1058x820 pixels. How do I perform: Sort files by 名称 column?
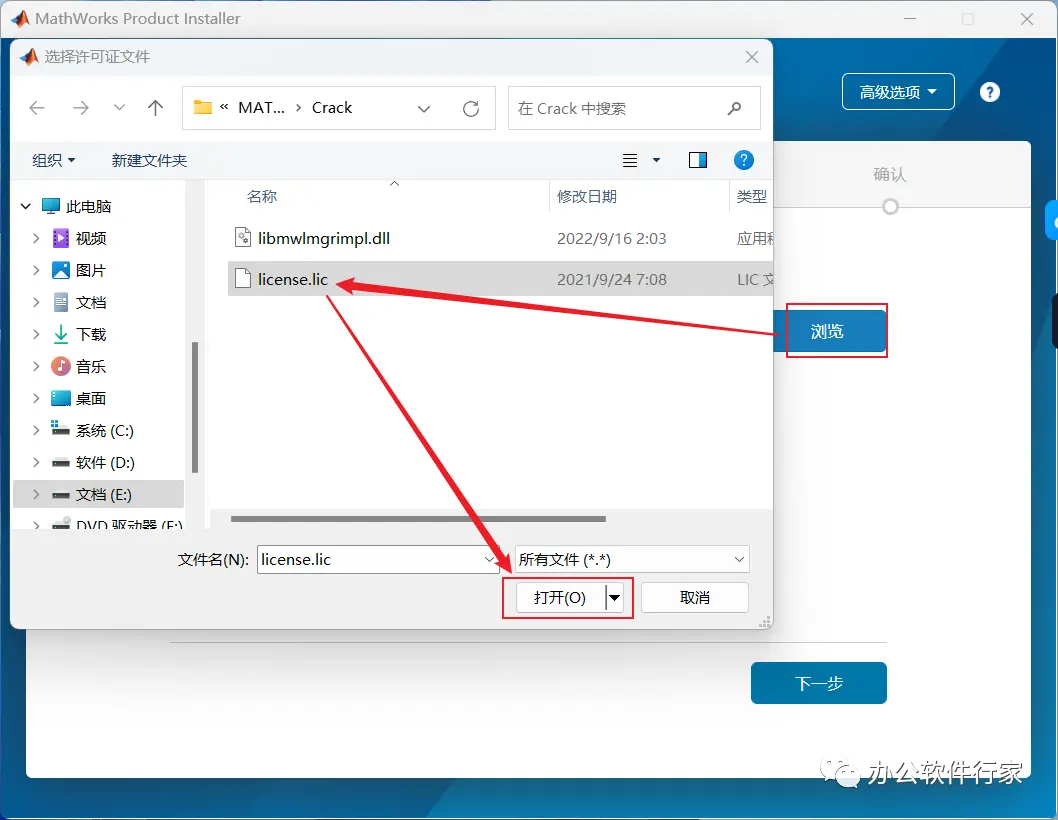(x=262, y=196)
